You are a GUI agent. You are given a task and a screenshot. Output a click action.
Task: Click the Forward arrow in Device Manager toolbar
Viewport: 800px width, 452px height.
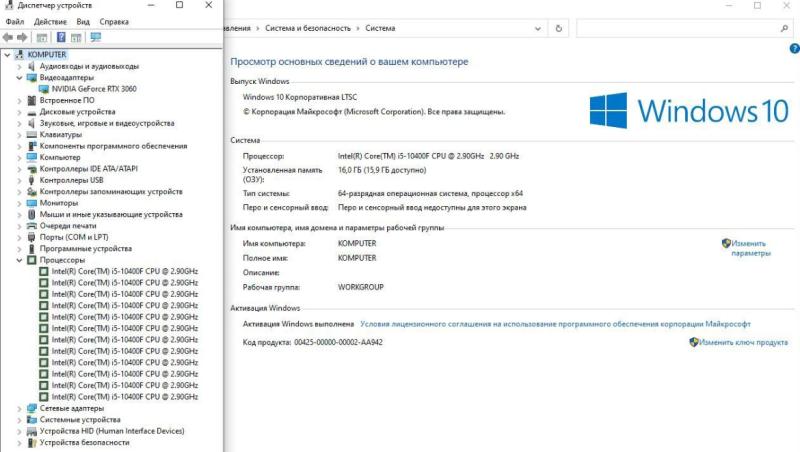pyautogui.click(x=22, y=37)
